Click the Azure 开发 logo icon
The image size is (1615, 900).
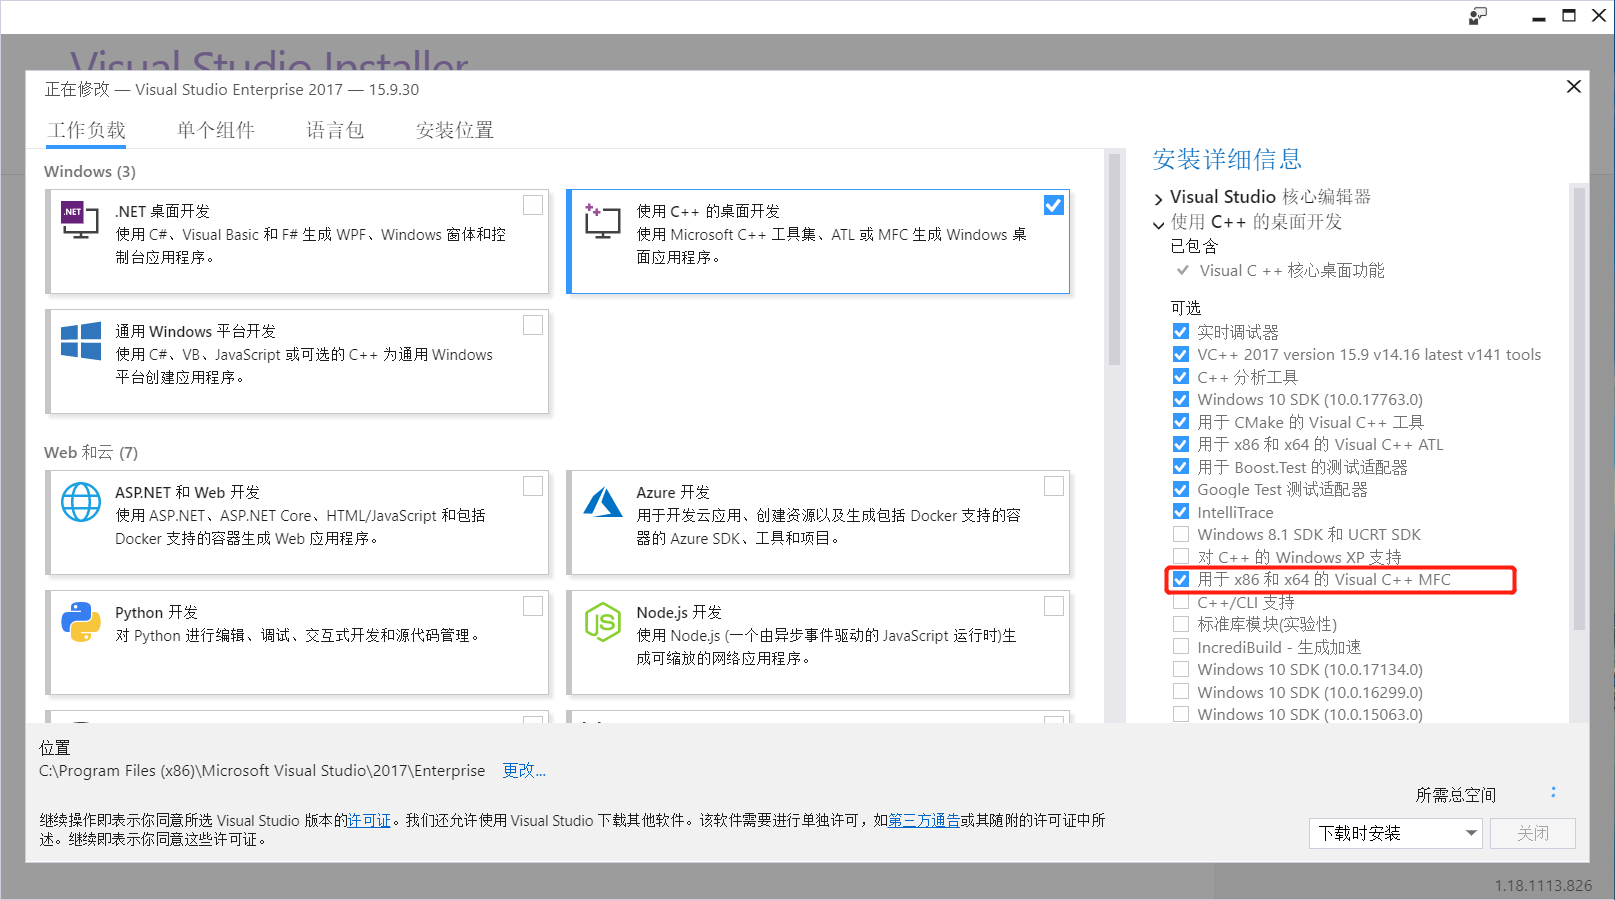tap(603, 502)
